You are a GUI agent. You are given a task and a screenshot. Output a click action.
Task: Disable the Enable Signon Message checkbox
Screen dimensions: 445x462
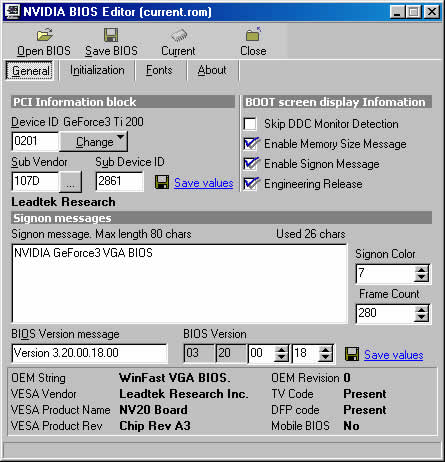pos(251,164)
